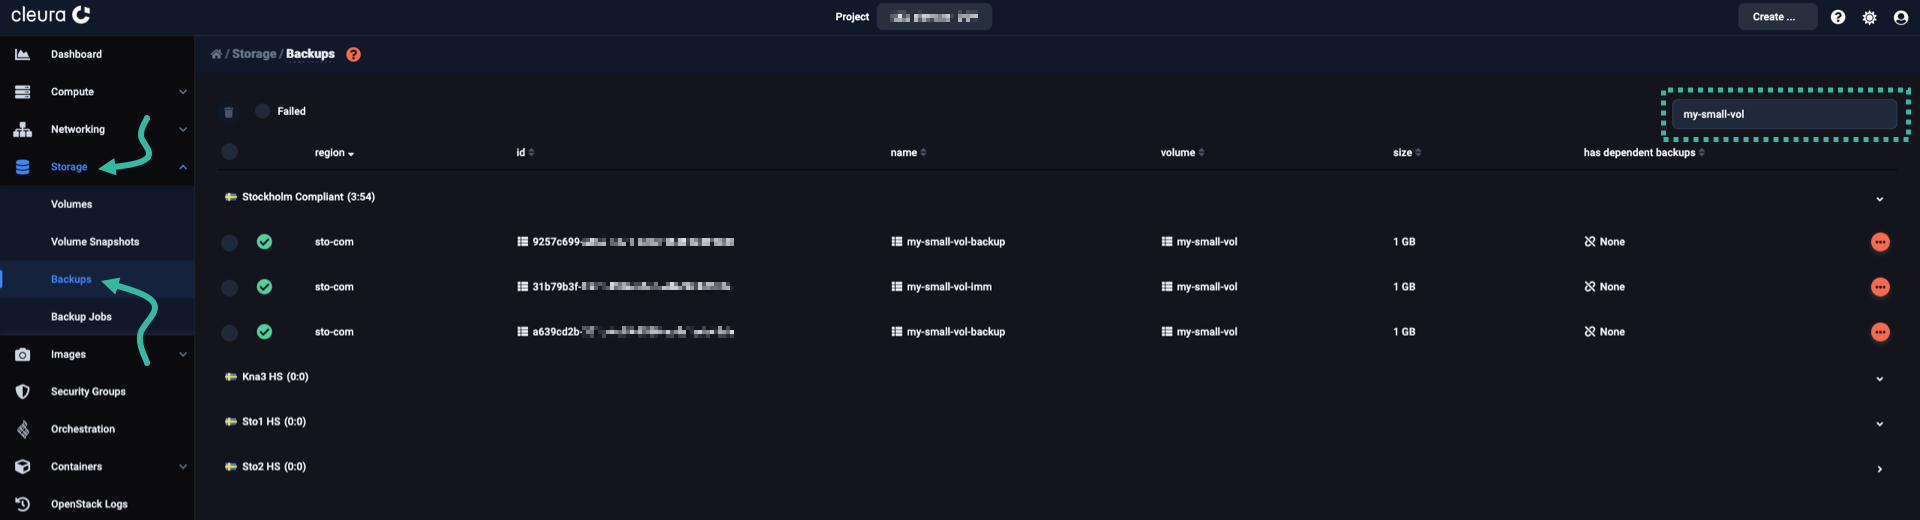
Task: Sort table by id column
Action: click(x=525, y=153)
